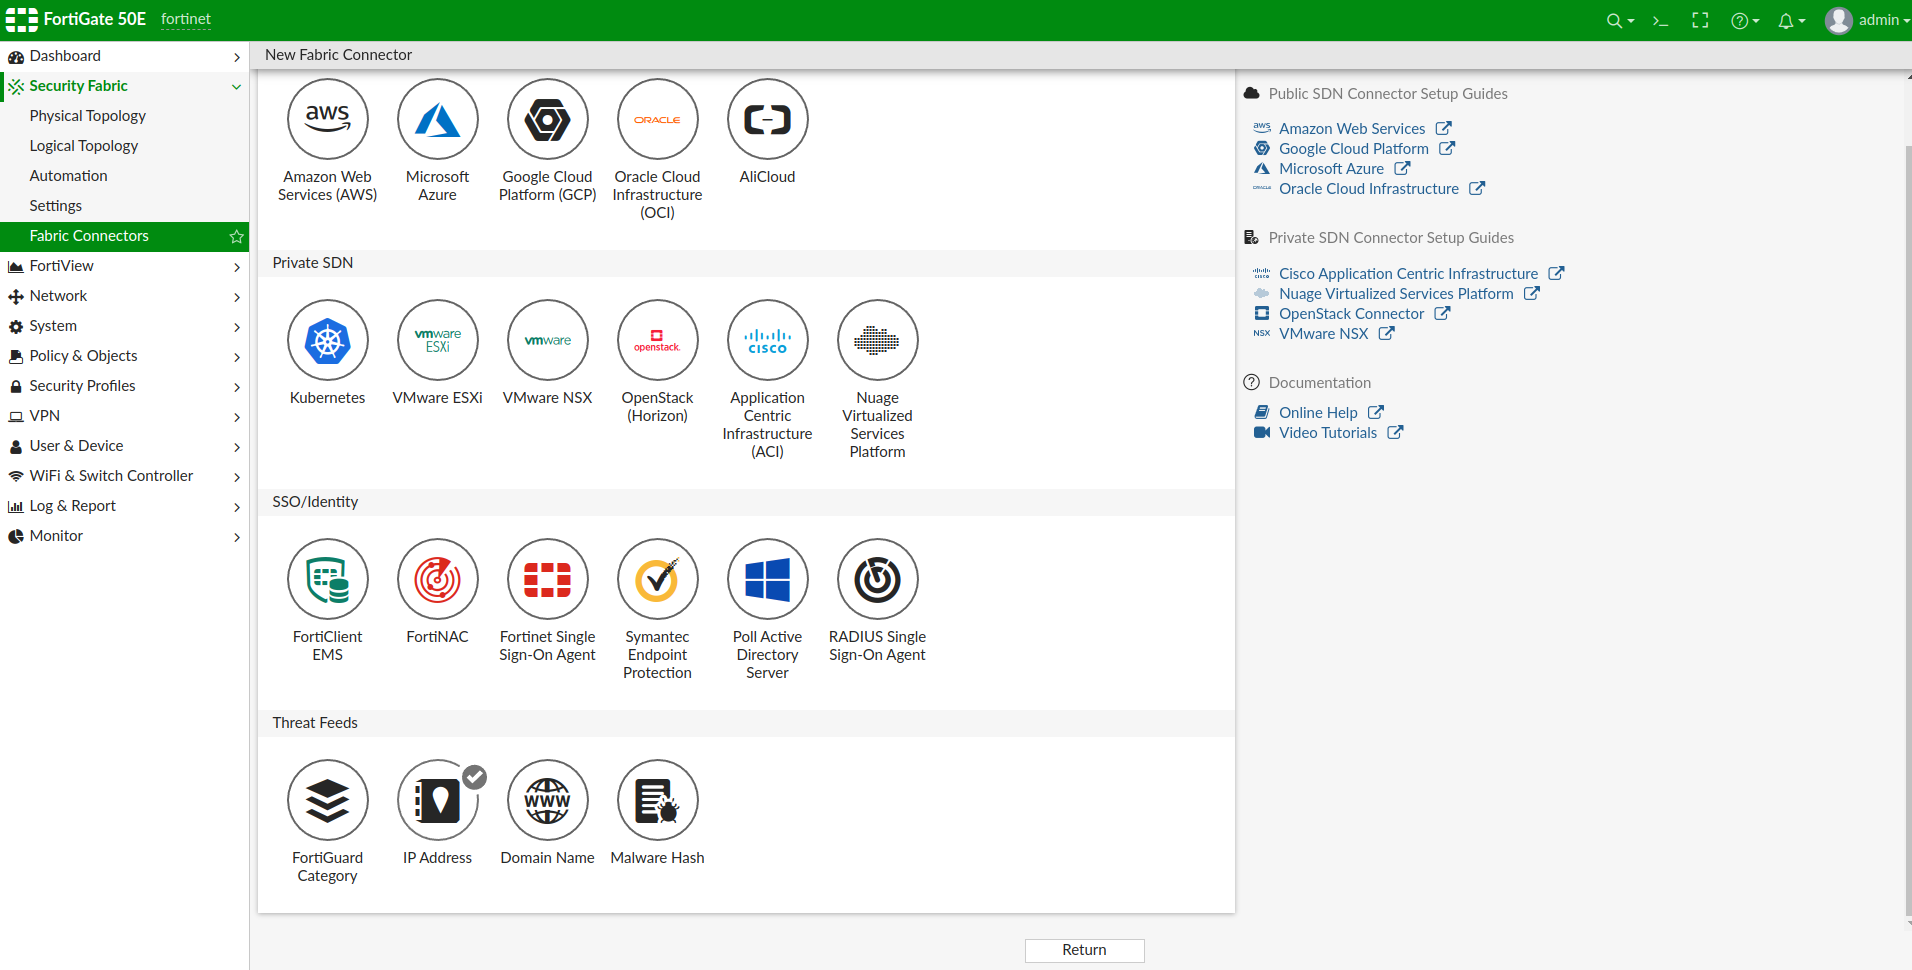Select the Amazon Web Services (AWS) connector icon
This screenshot has height=970, width=1912.
tap(328, 120)
